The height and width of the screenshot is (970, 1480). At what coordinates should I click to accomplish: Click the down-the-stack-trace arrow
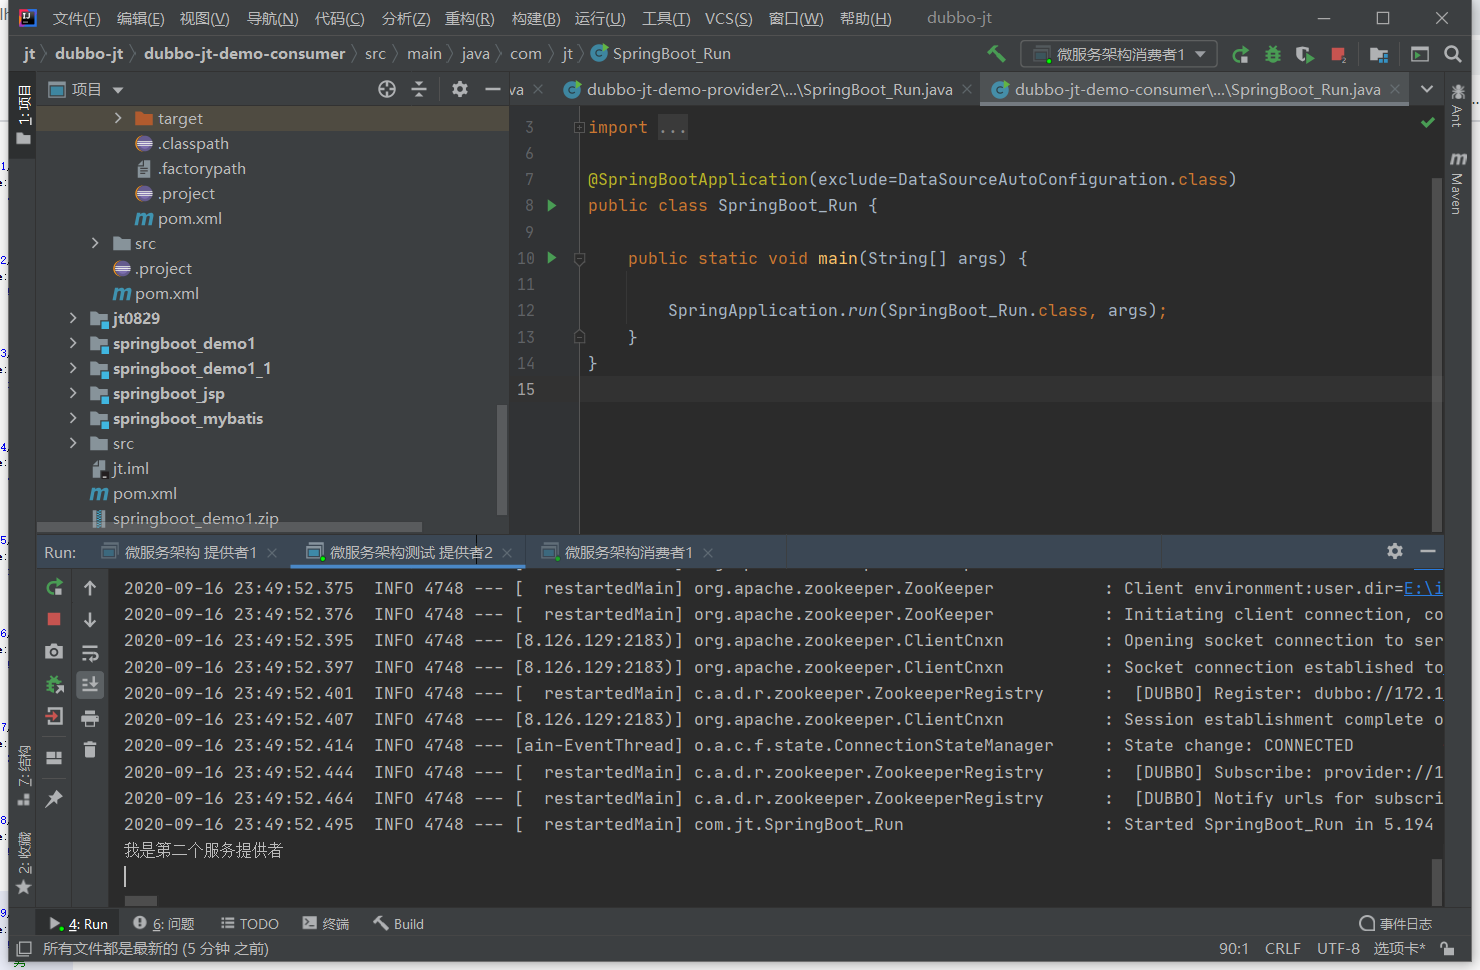pos(90,620)
